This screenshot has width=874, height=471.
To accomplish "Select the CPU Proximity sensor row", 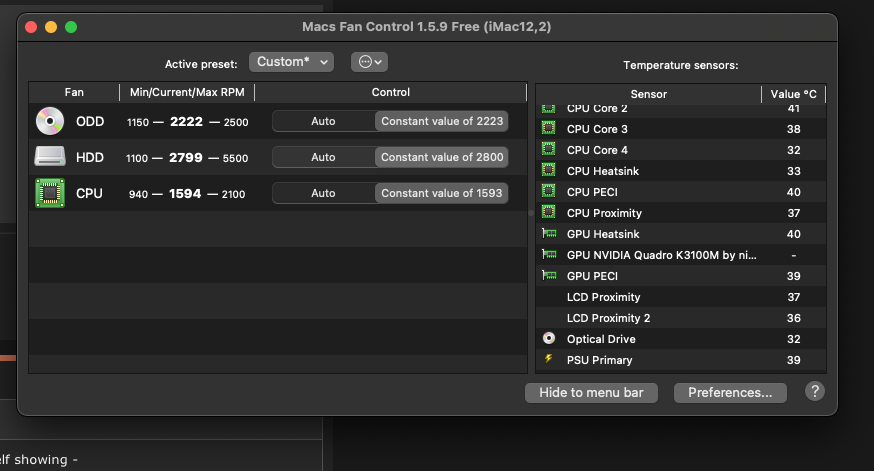I will click(681, 213).
